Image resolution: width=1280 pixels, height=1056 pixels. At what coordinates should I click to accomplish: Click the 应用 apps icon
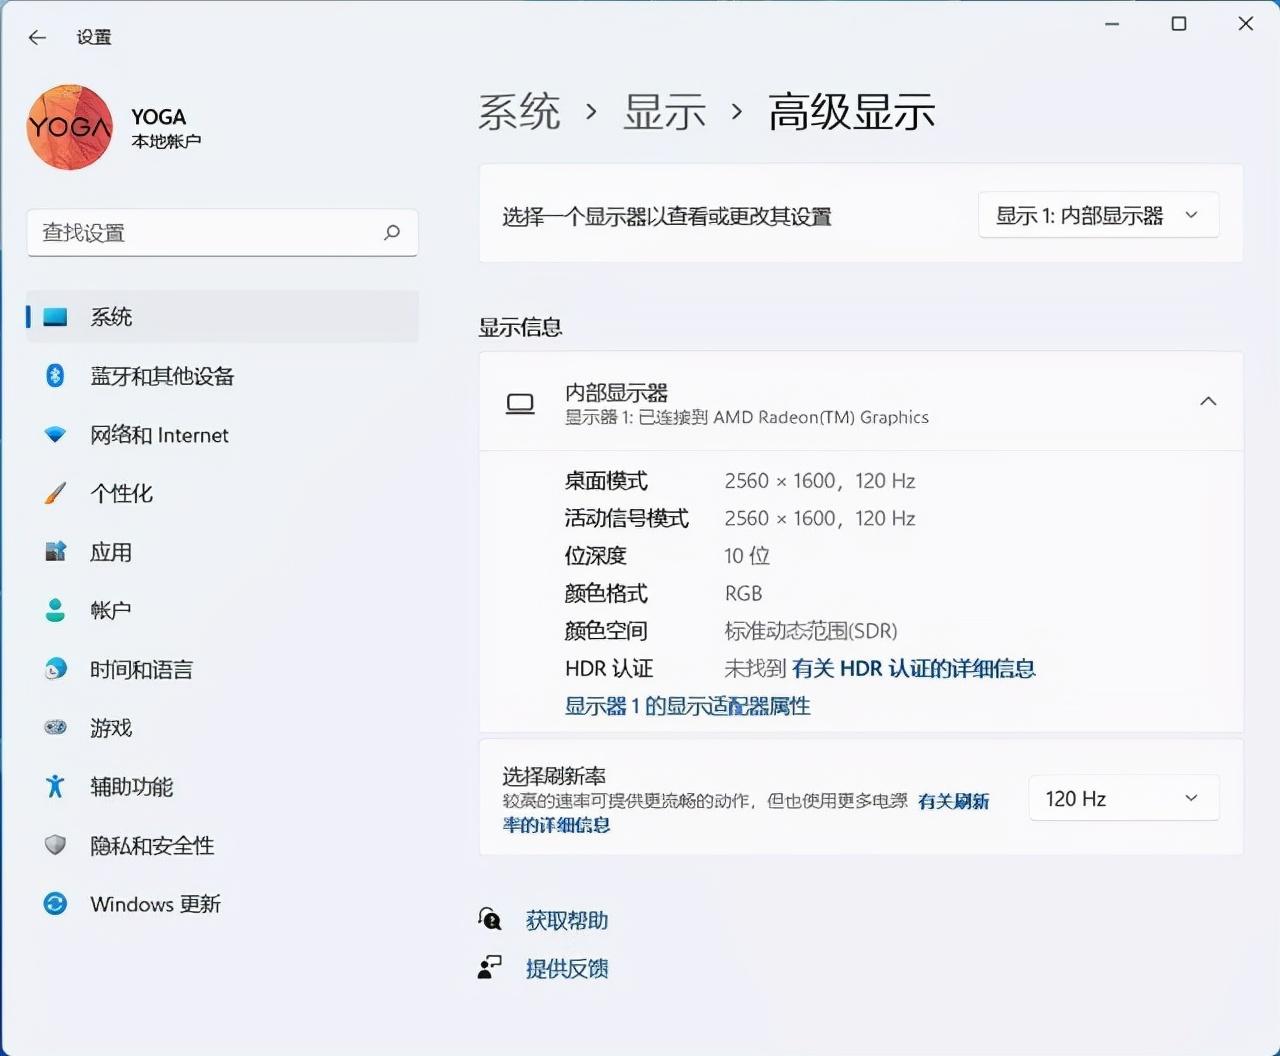[x=56, y=551]
